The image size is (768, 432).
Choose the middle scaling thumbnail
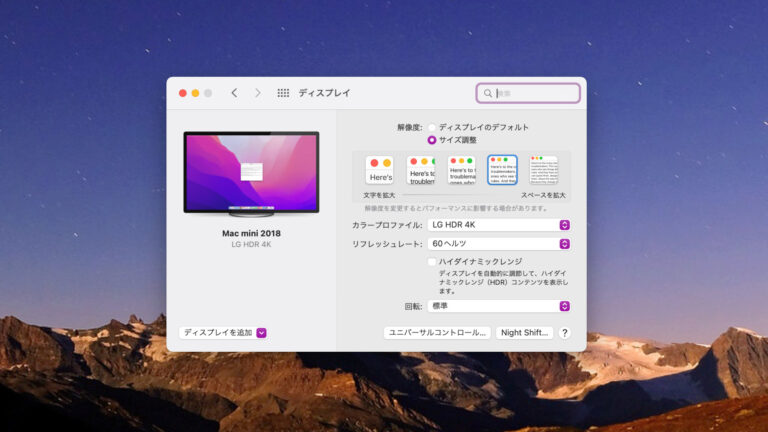(462, 170)
